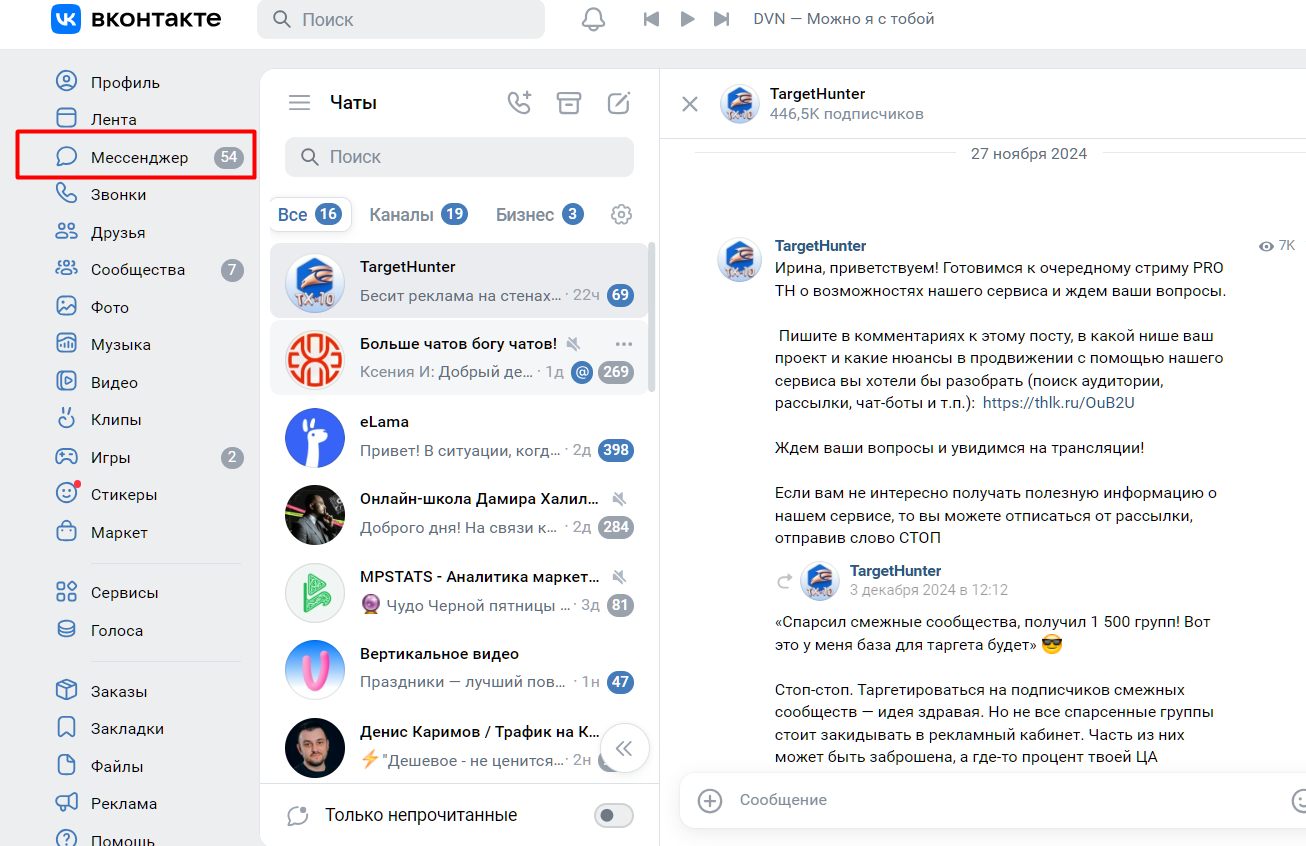Screen dimensions: 1306x846
Task: Open the thlk.ru link in message
Action: [x=1058, y=403]
